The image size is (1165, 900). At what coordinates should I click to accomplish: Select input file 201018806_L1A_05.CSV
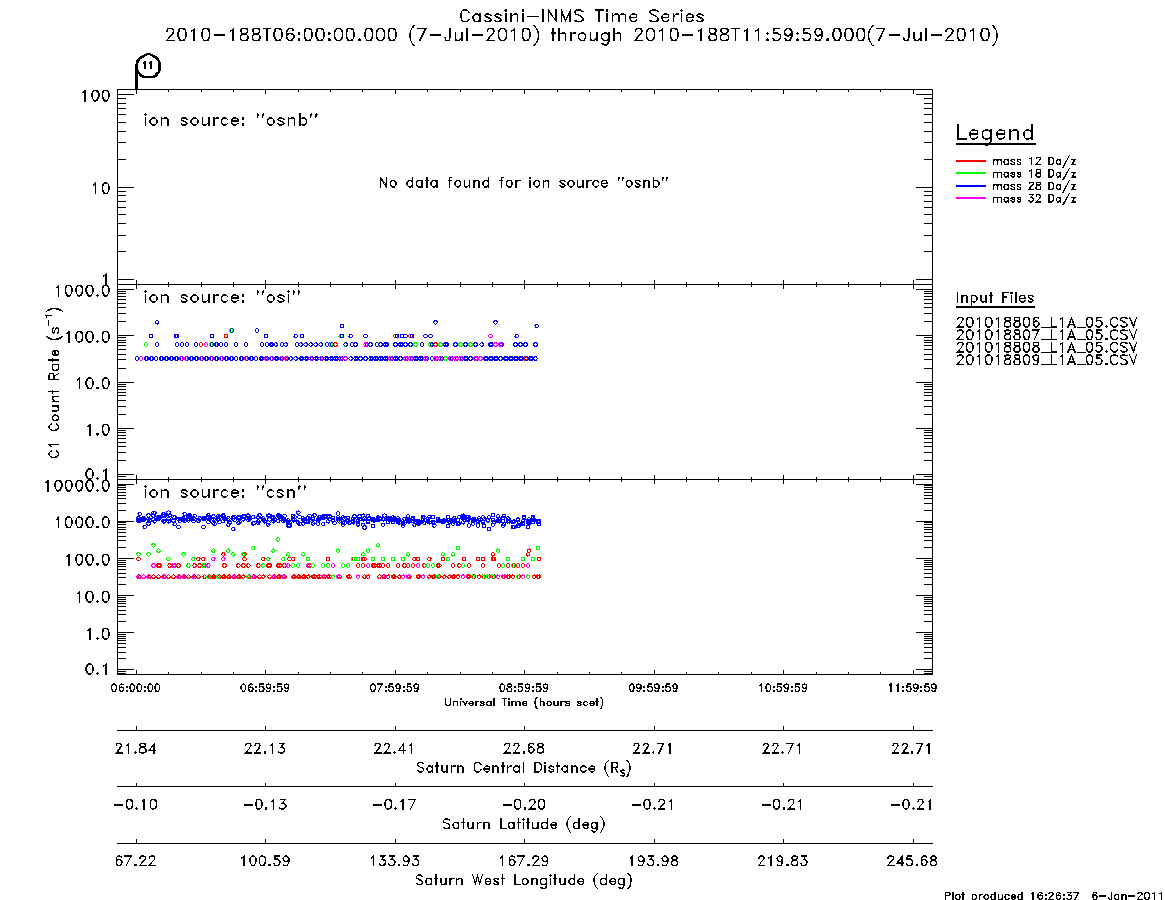1046,323
